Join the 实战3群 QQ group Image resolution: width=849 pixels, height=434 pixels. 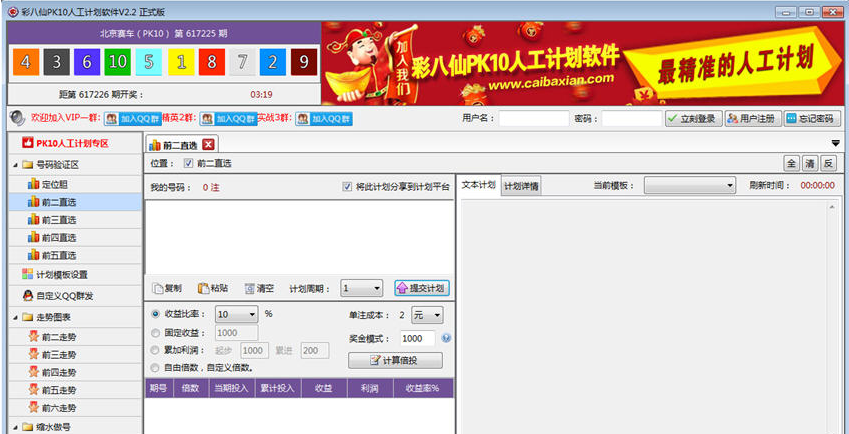click(x=324, y=119)
